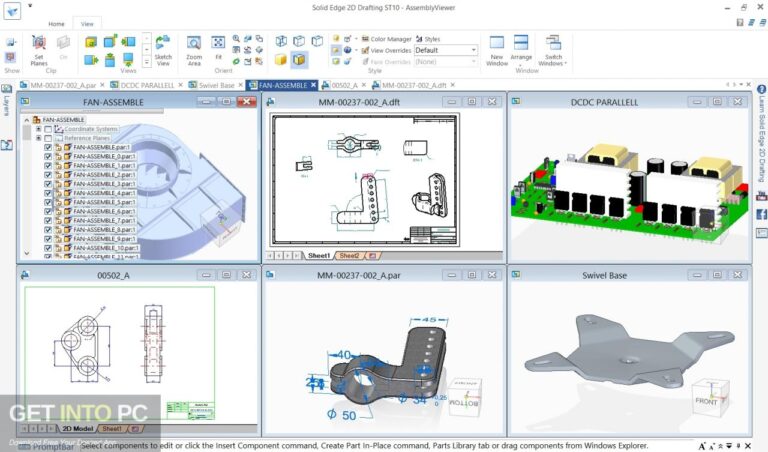Image resolution: width=768 pixels, height=452 pixels.
Task: Minimize the Swivel Base child window
Action: pos(696,275)
